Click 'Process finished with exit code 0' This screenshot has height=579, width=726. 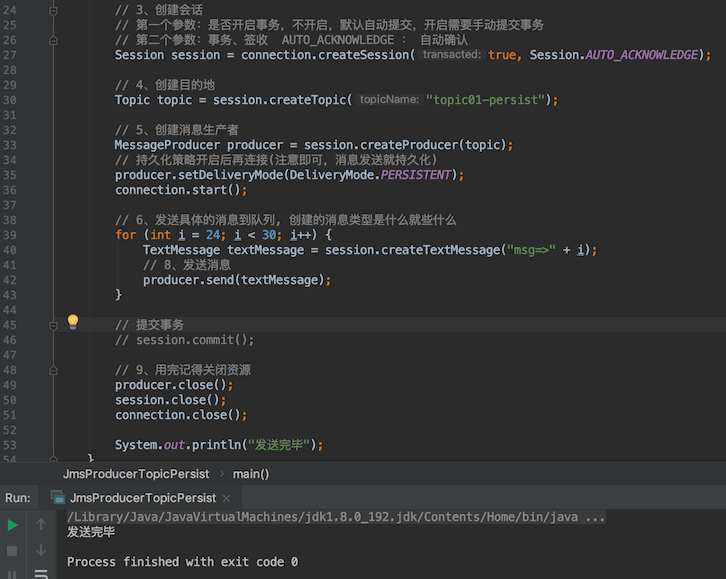coord(182,562)
